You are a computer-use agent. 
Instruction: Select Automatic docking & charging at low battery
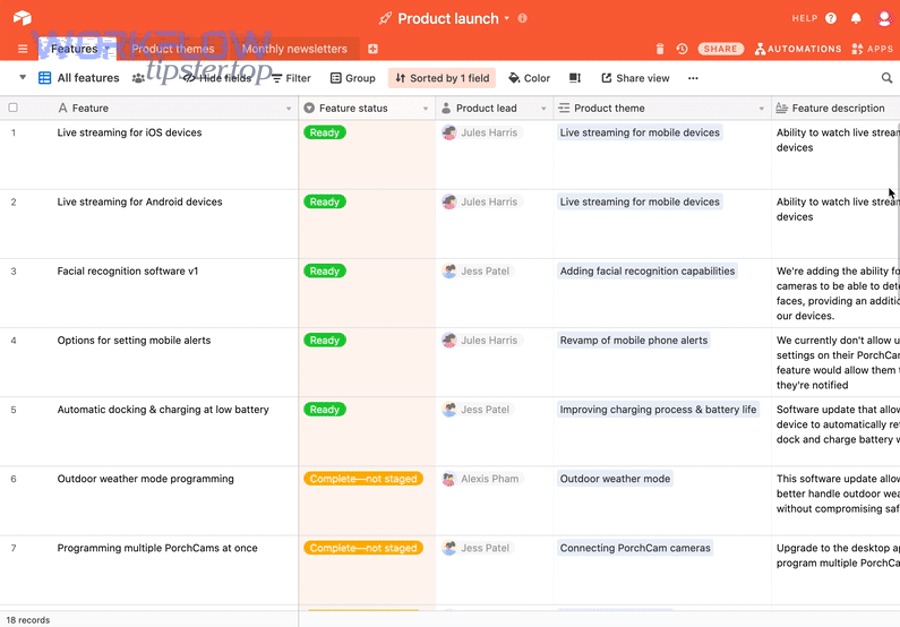point(175,432)
